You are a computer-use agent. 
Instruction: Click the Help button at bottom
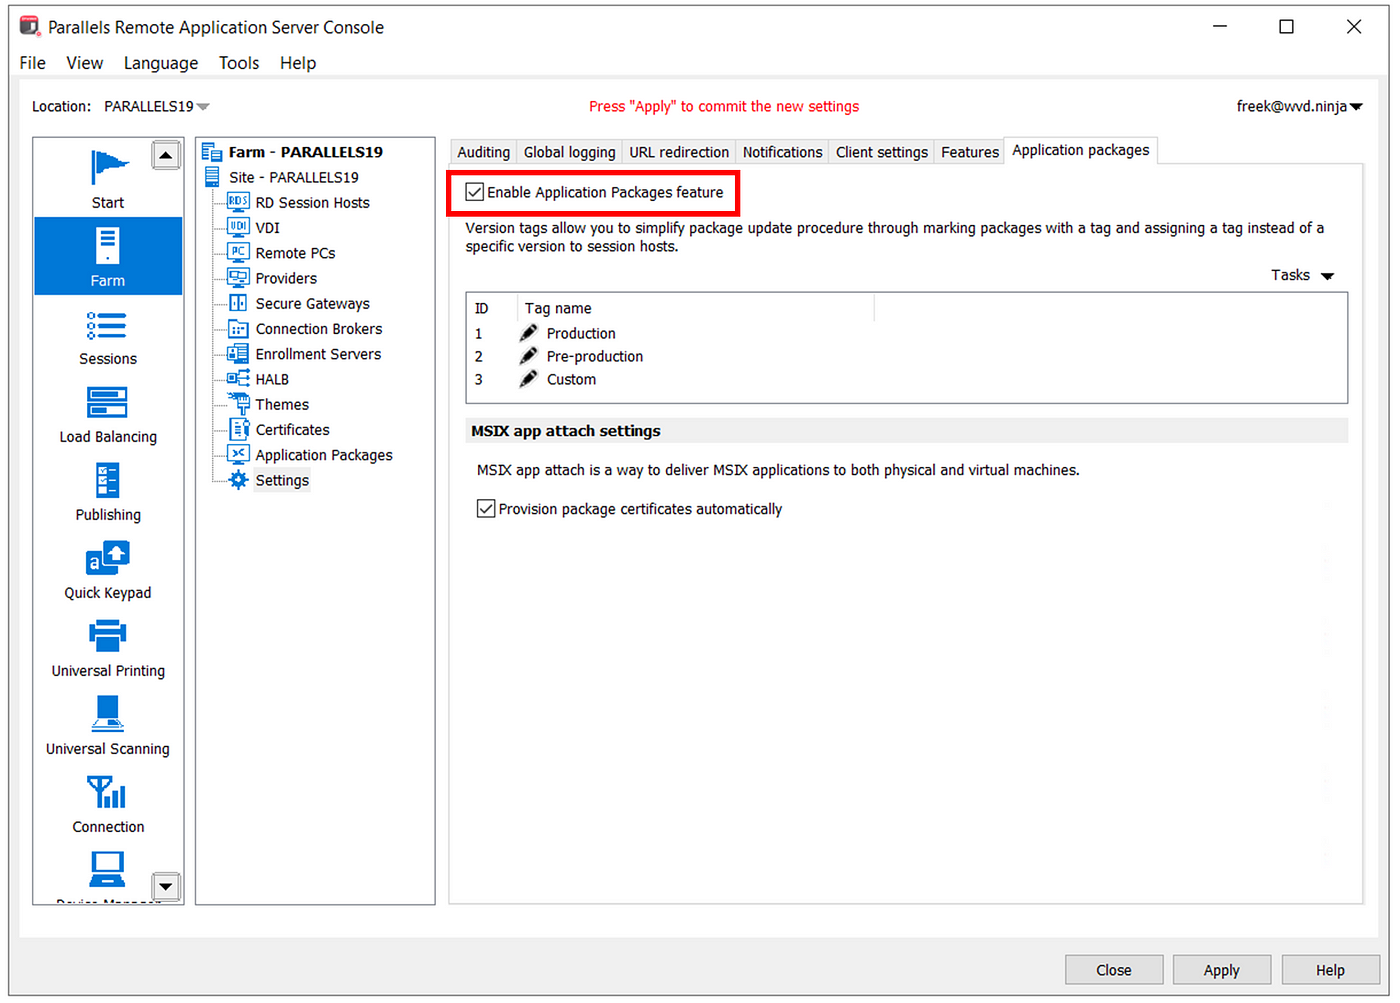click(x=1330, y=970)
